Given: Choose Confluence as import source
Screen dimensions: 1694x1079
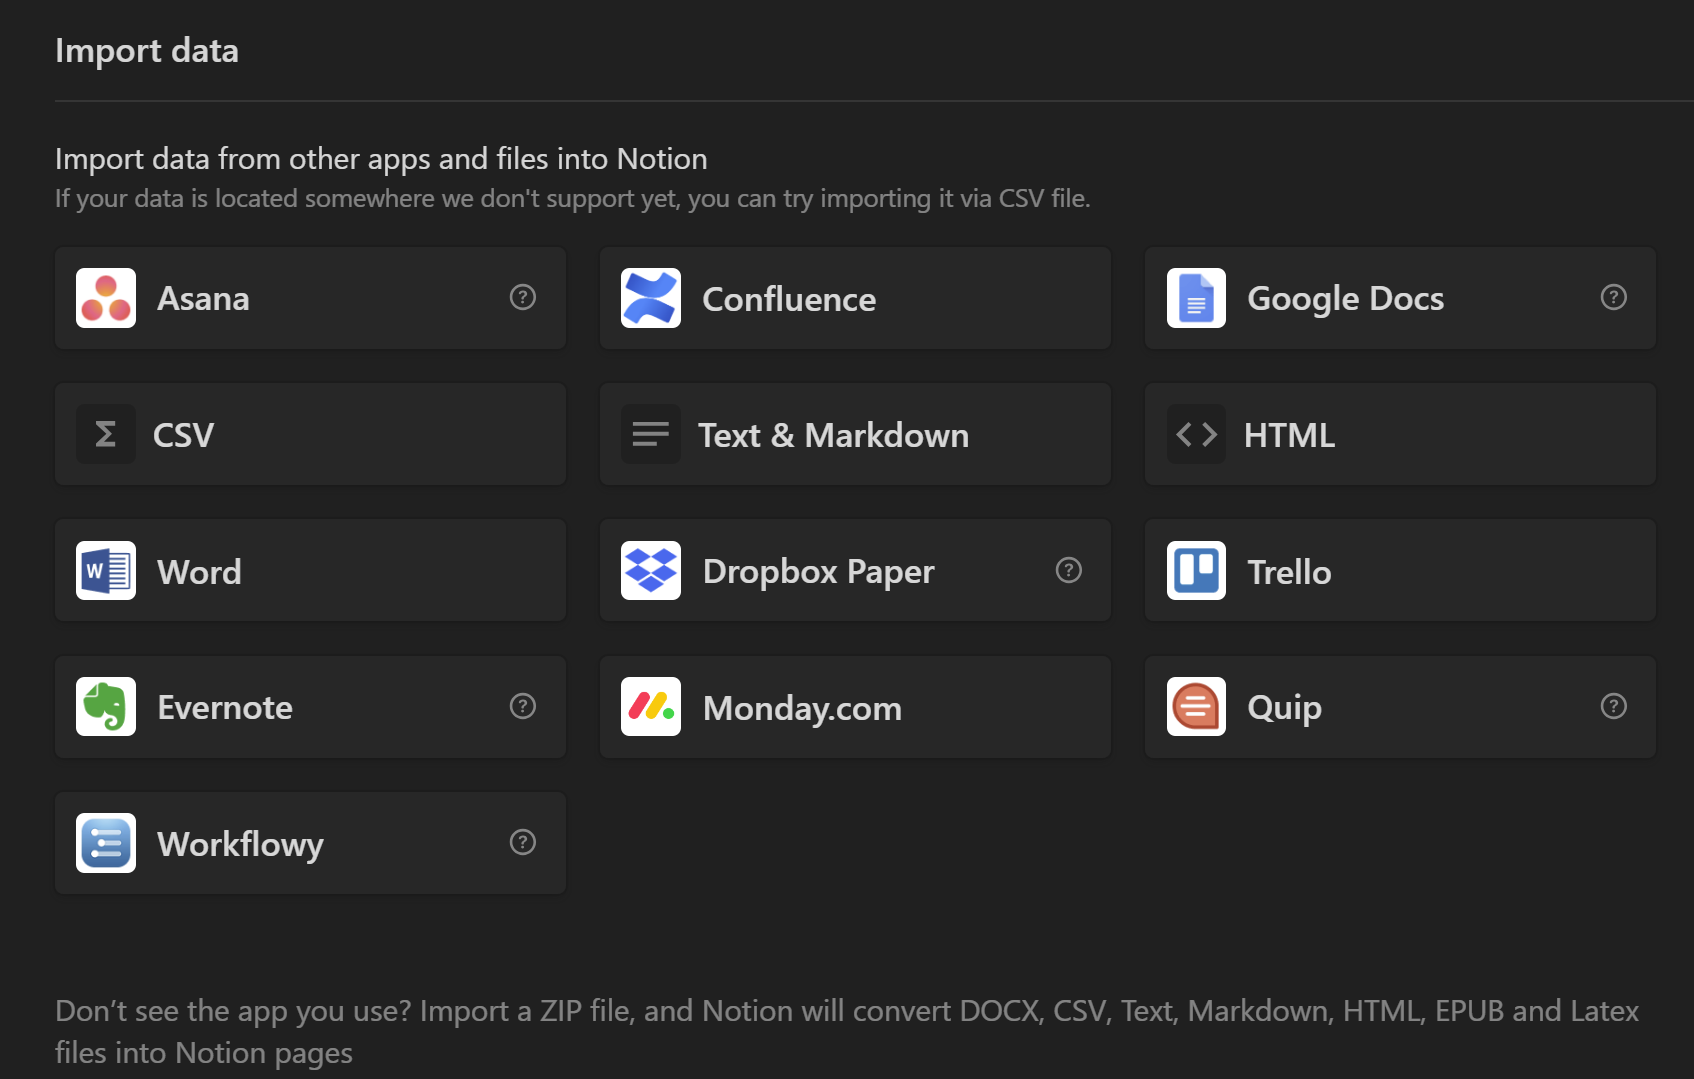Looking at the screenshot, I should pos(855,298).
